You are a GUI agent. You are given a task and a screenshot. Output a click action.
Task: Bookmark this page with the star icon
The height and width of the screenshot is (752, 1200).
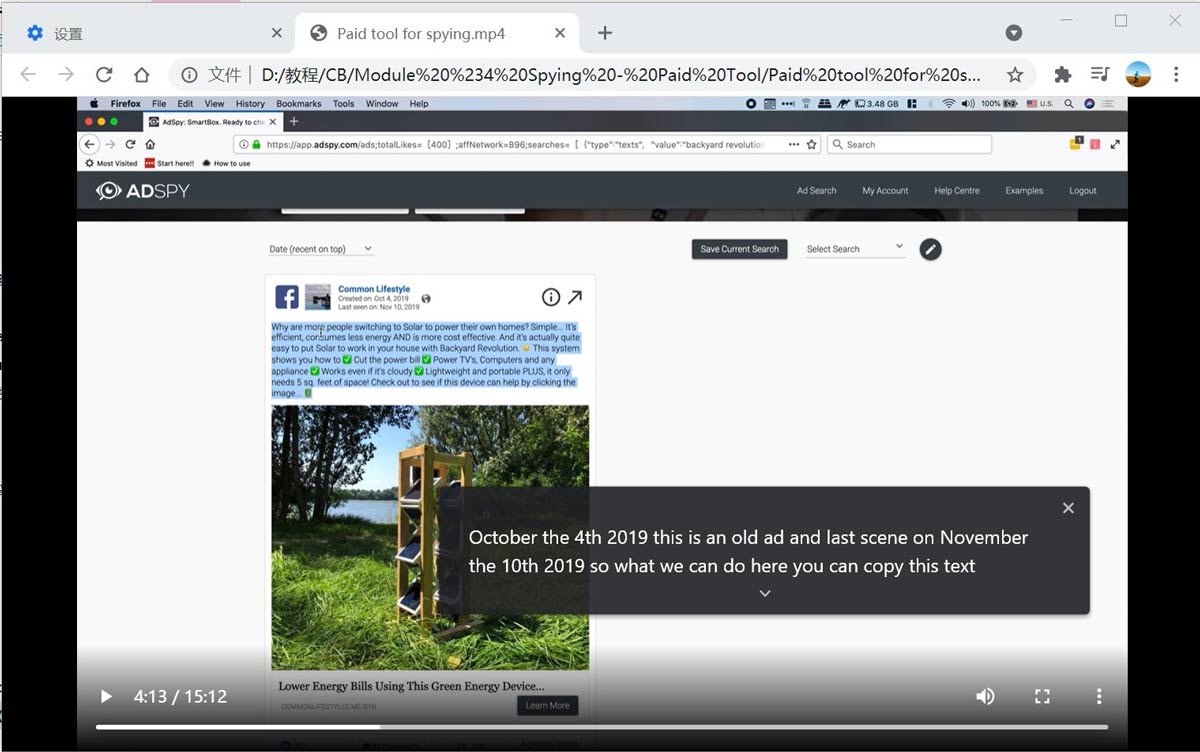click(x=1015, y=75)
